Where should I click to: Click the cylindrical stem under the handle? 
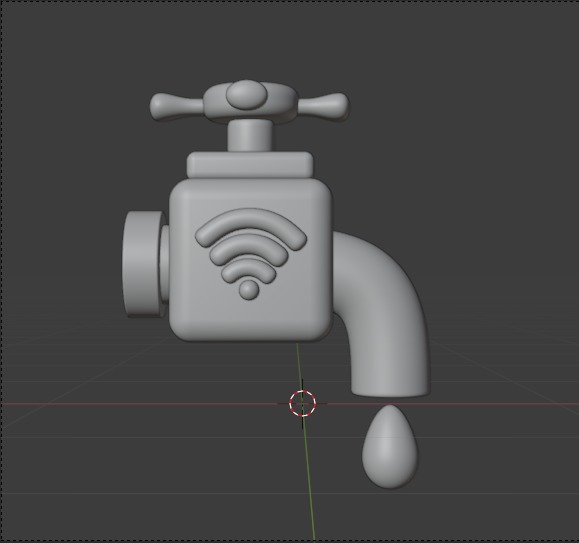[x=250, y=136]
